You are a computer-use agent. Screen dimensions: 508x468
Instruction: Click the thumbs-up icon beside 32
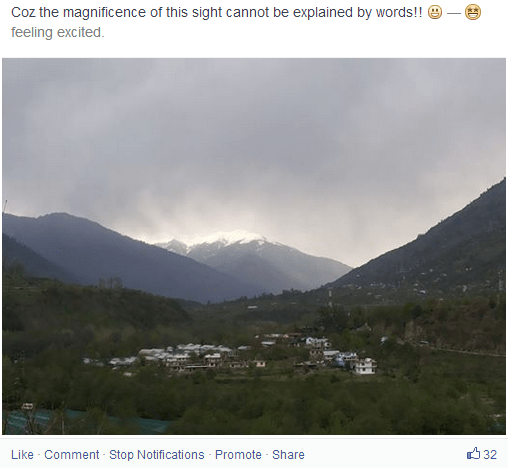point(473,453)
